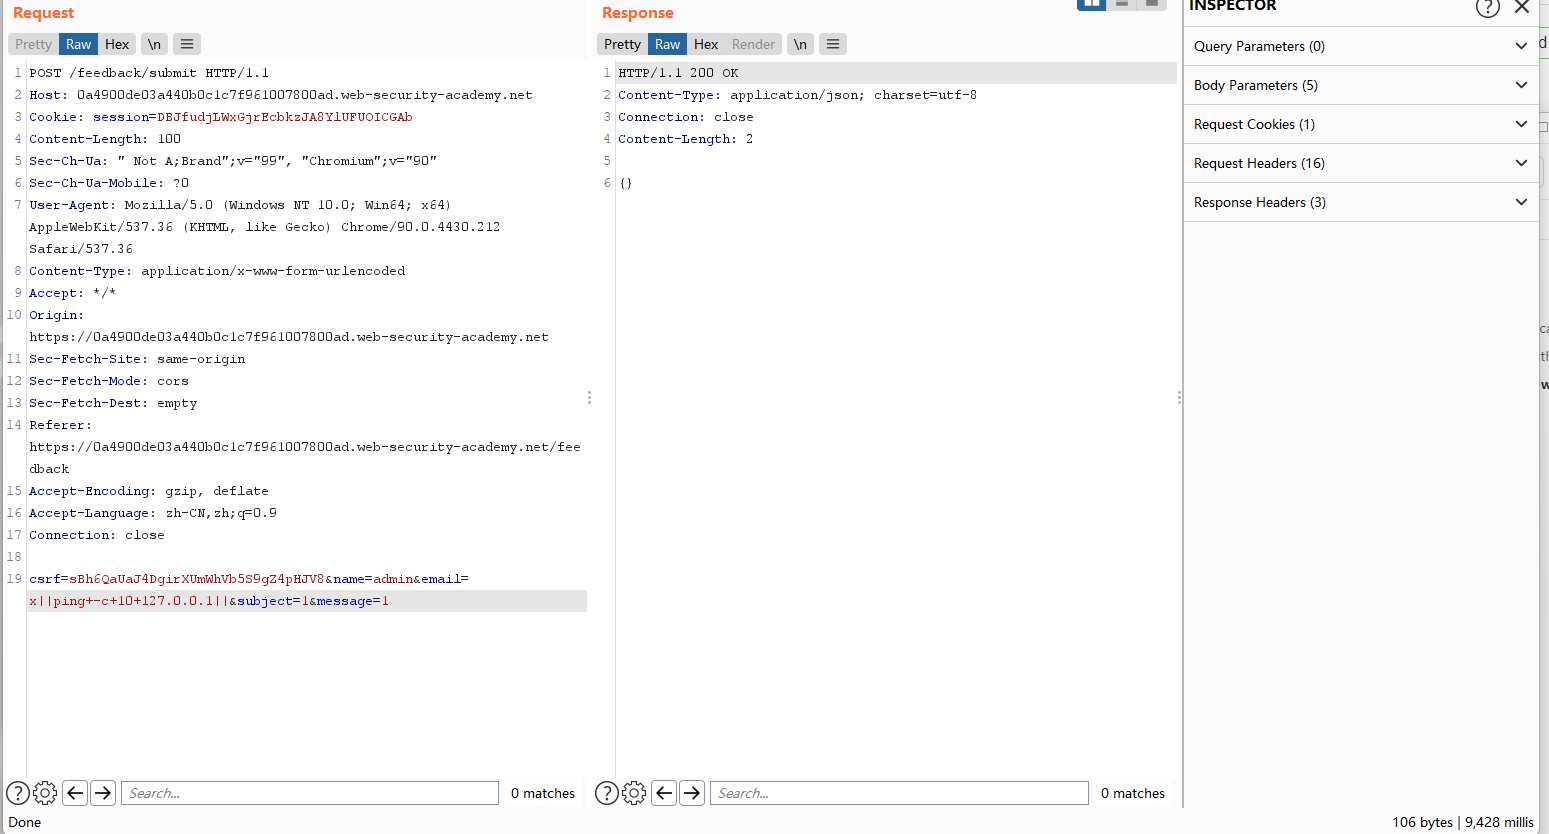Expand Request Cookies (1) section
This screenshot has width=1549, height=834.
click(x=1360, y=124)
